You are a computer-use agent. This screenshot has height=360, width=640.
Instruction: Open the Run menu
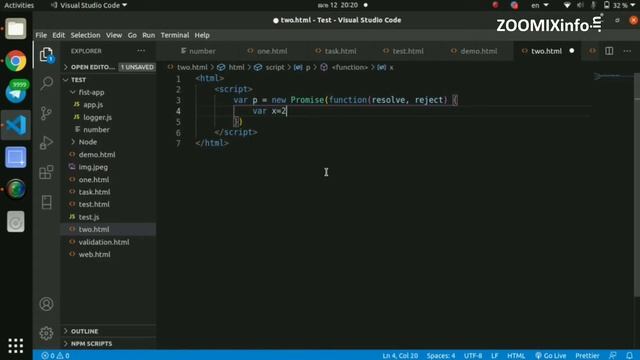coord(149,35)
